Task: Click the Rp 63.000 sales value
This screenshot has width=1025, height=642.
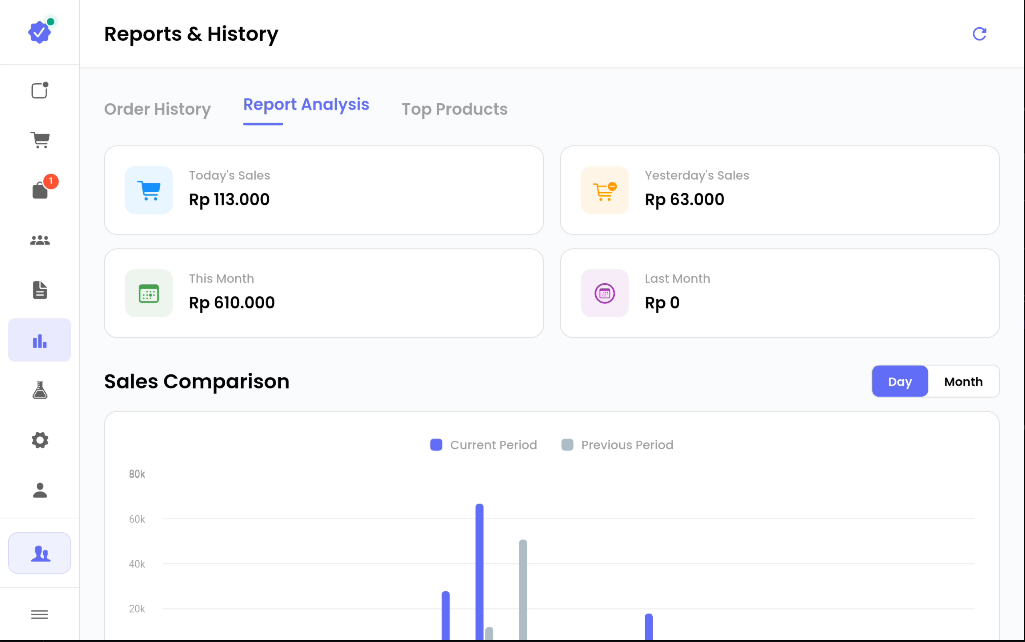Action: pos(684,199)
